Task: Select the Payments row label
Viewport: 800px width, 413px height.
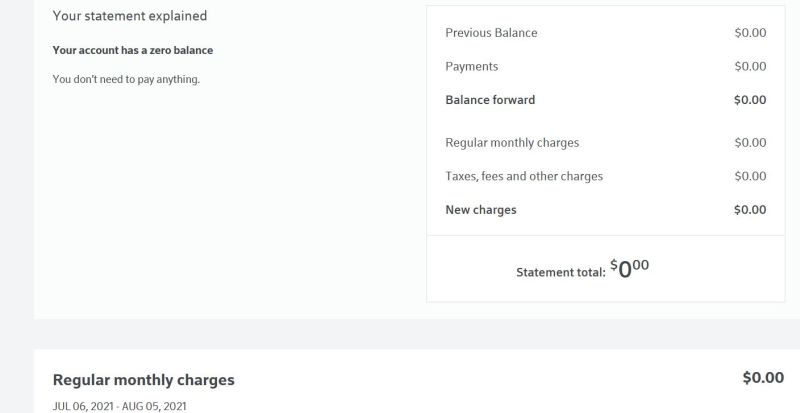Action: click(x=471, y=66)
